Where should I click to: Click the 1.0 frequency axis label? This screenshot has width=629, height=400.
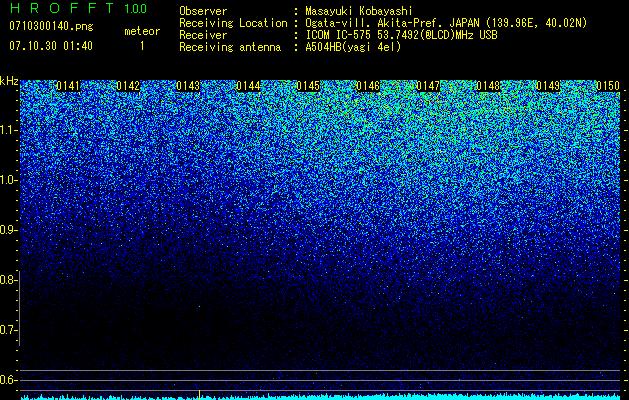coord(8,180)
